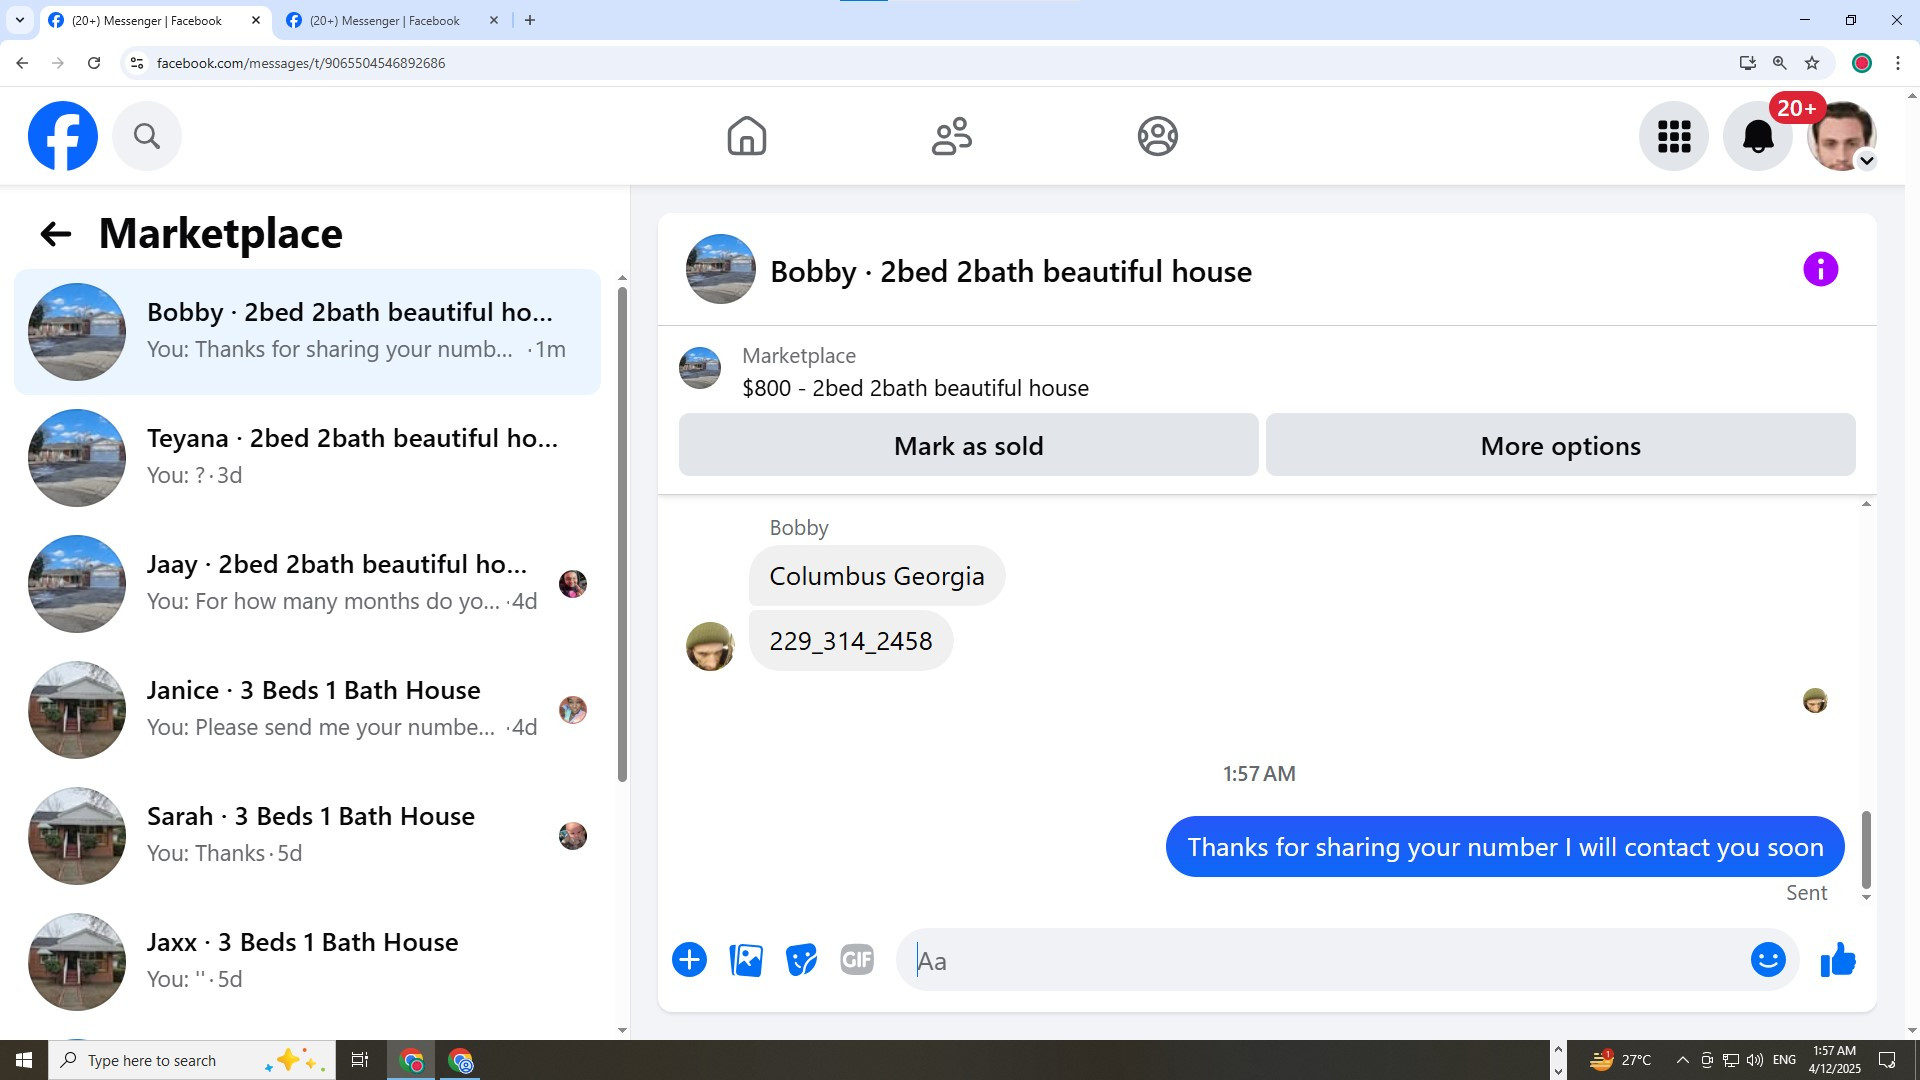The width and height of the screenshot is (1920, 1080).
Task: Open Chrome's three-dot menu
Action: click(1898, 63)
